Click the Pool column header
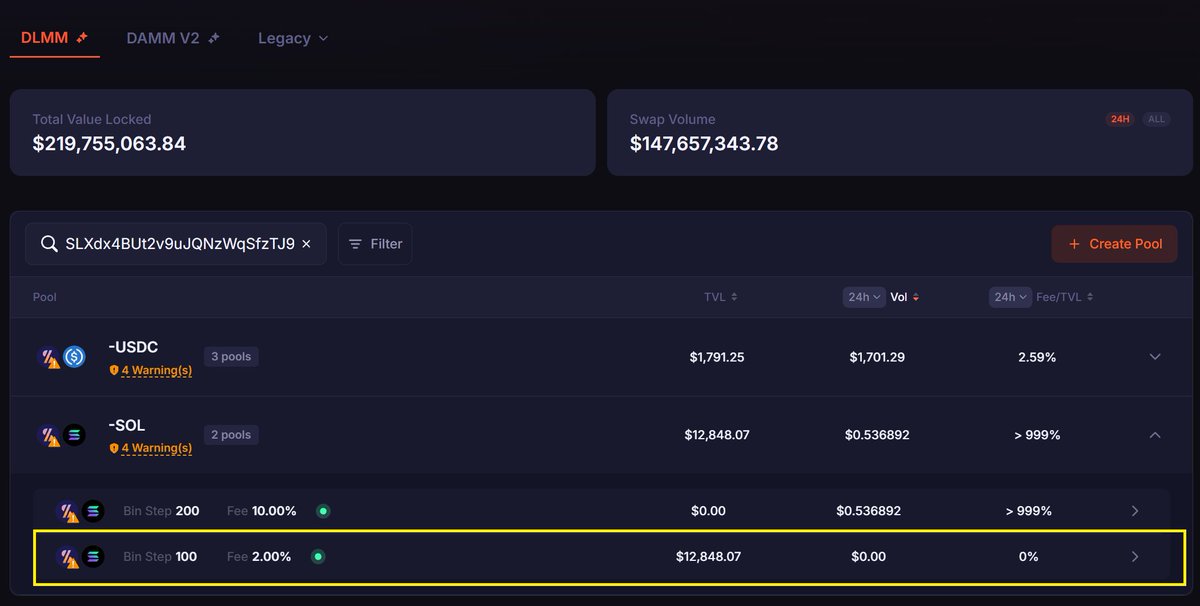The width and height of the screenshot is (1200, 606). (45, 297)
